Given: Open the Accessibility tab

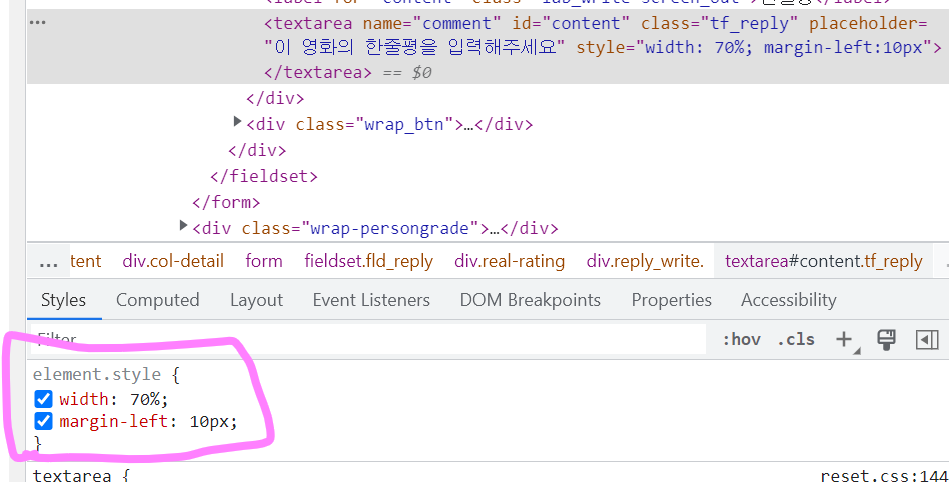Looking at the screenshot, I should (x=789, y=300).
